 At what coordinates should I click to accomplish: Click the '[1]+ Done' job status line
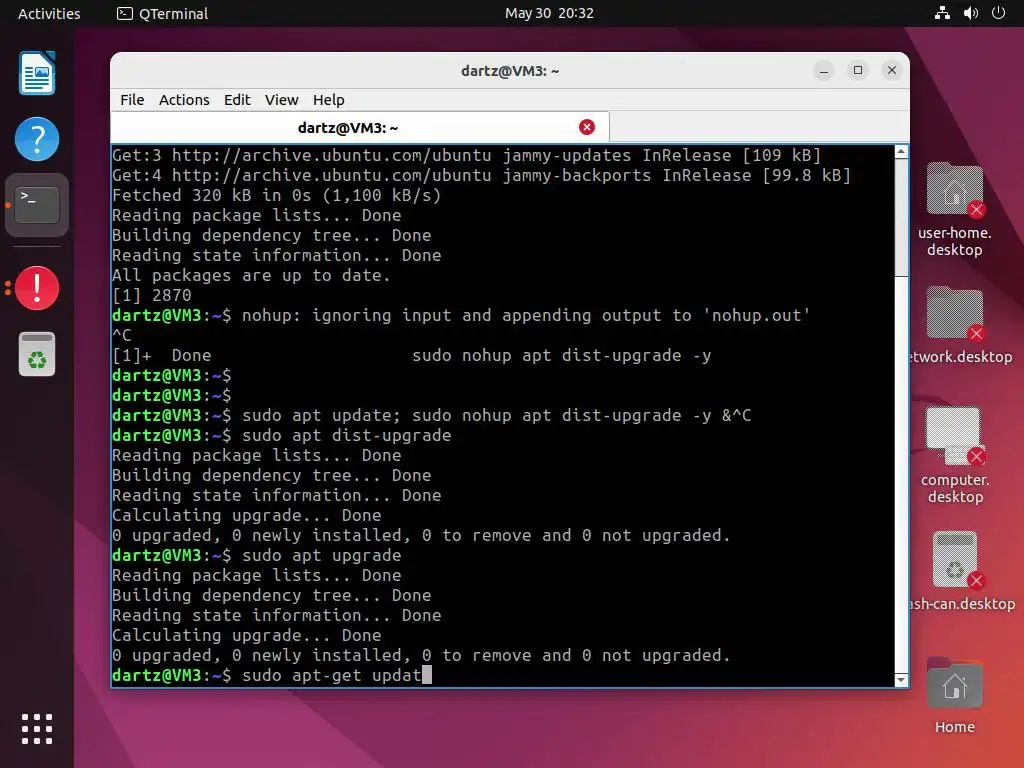pyautogui.click(x=411, y=355)
